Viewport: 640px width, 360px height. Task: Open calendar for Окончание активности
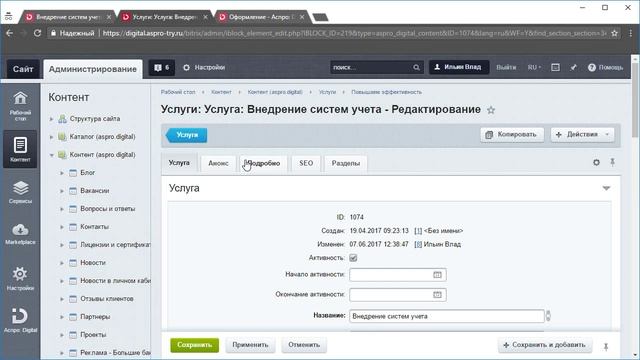pos(437,294)
